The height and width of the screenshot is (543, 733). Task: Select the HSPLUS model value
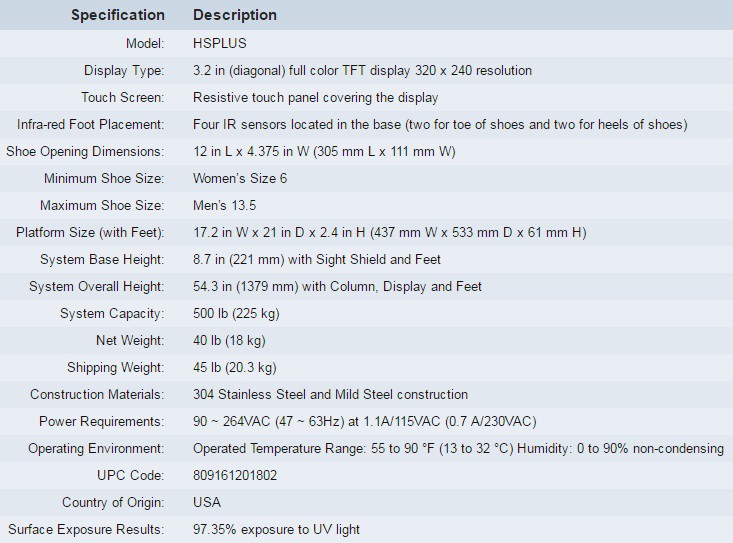click(x=220, y=44)
